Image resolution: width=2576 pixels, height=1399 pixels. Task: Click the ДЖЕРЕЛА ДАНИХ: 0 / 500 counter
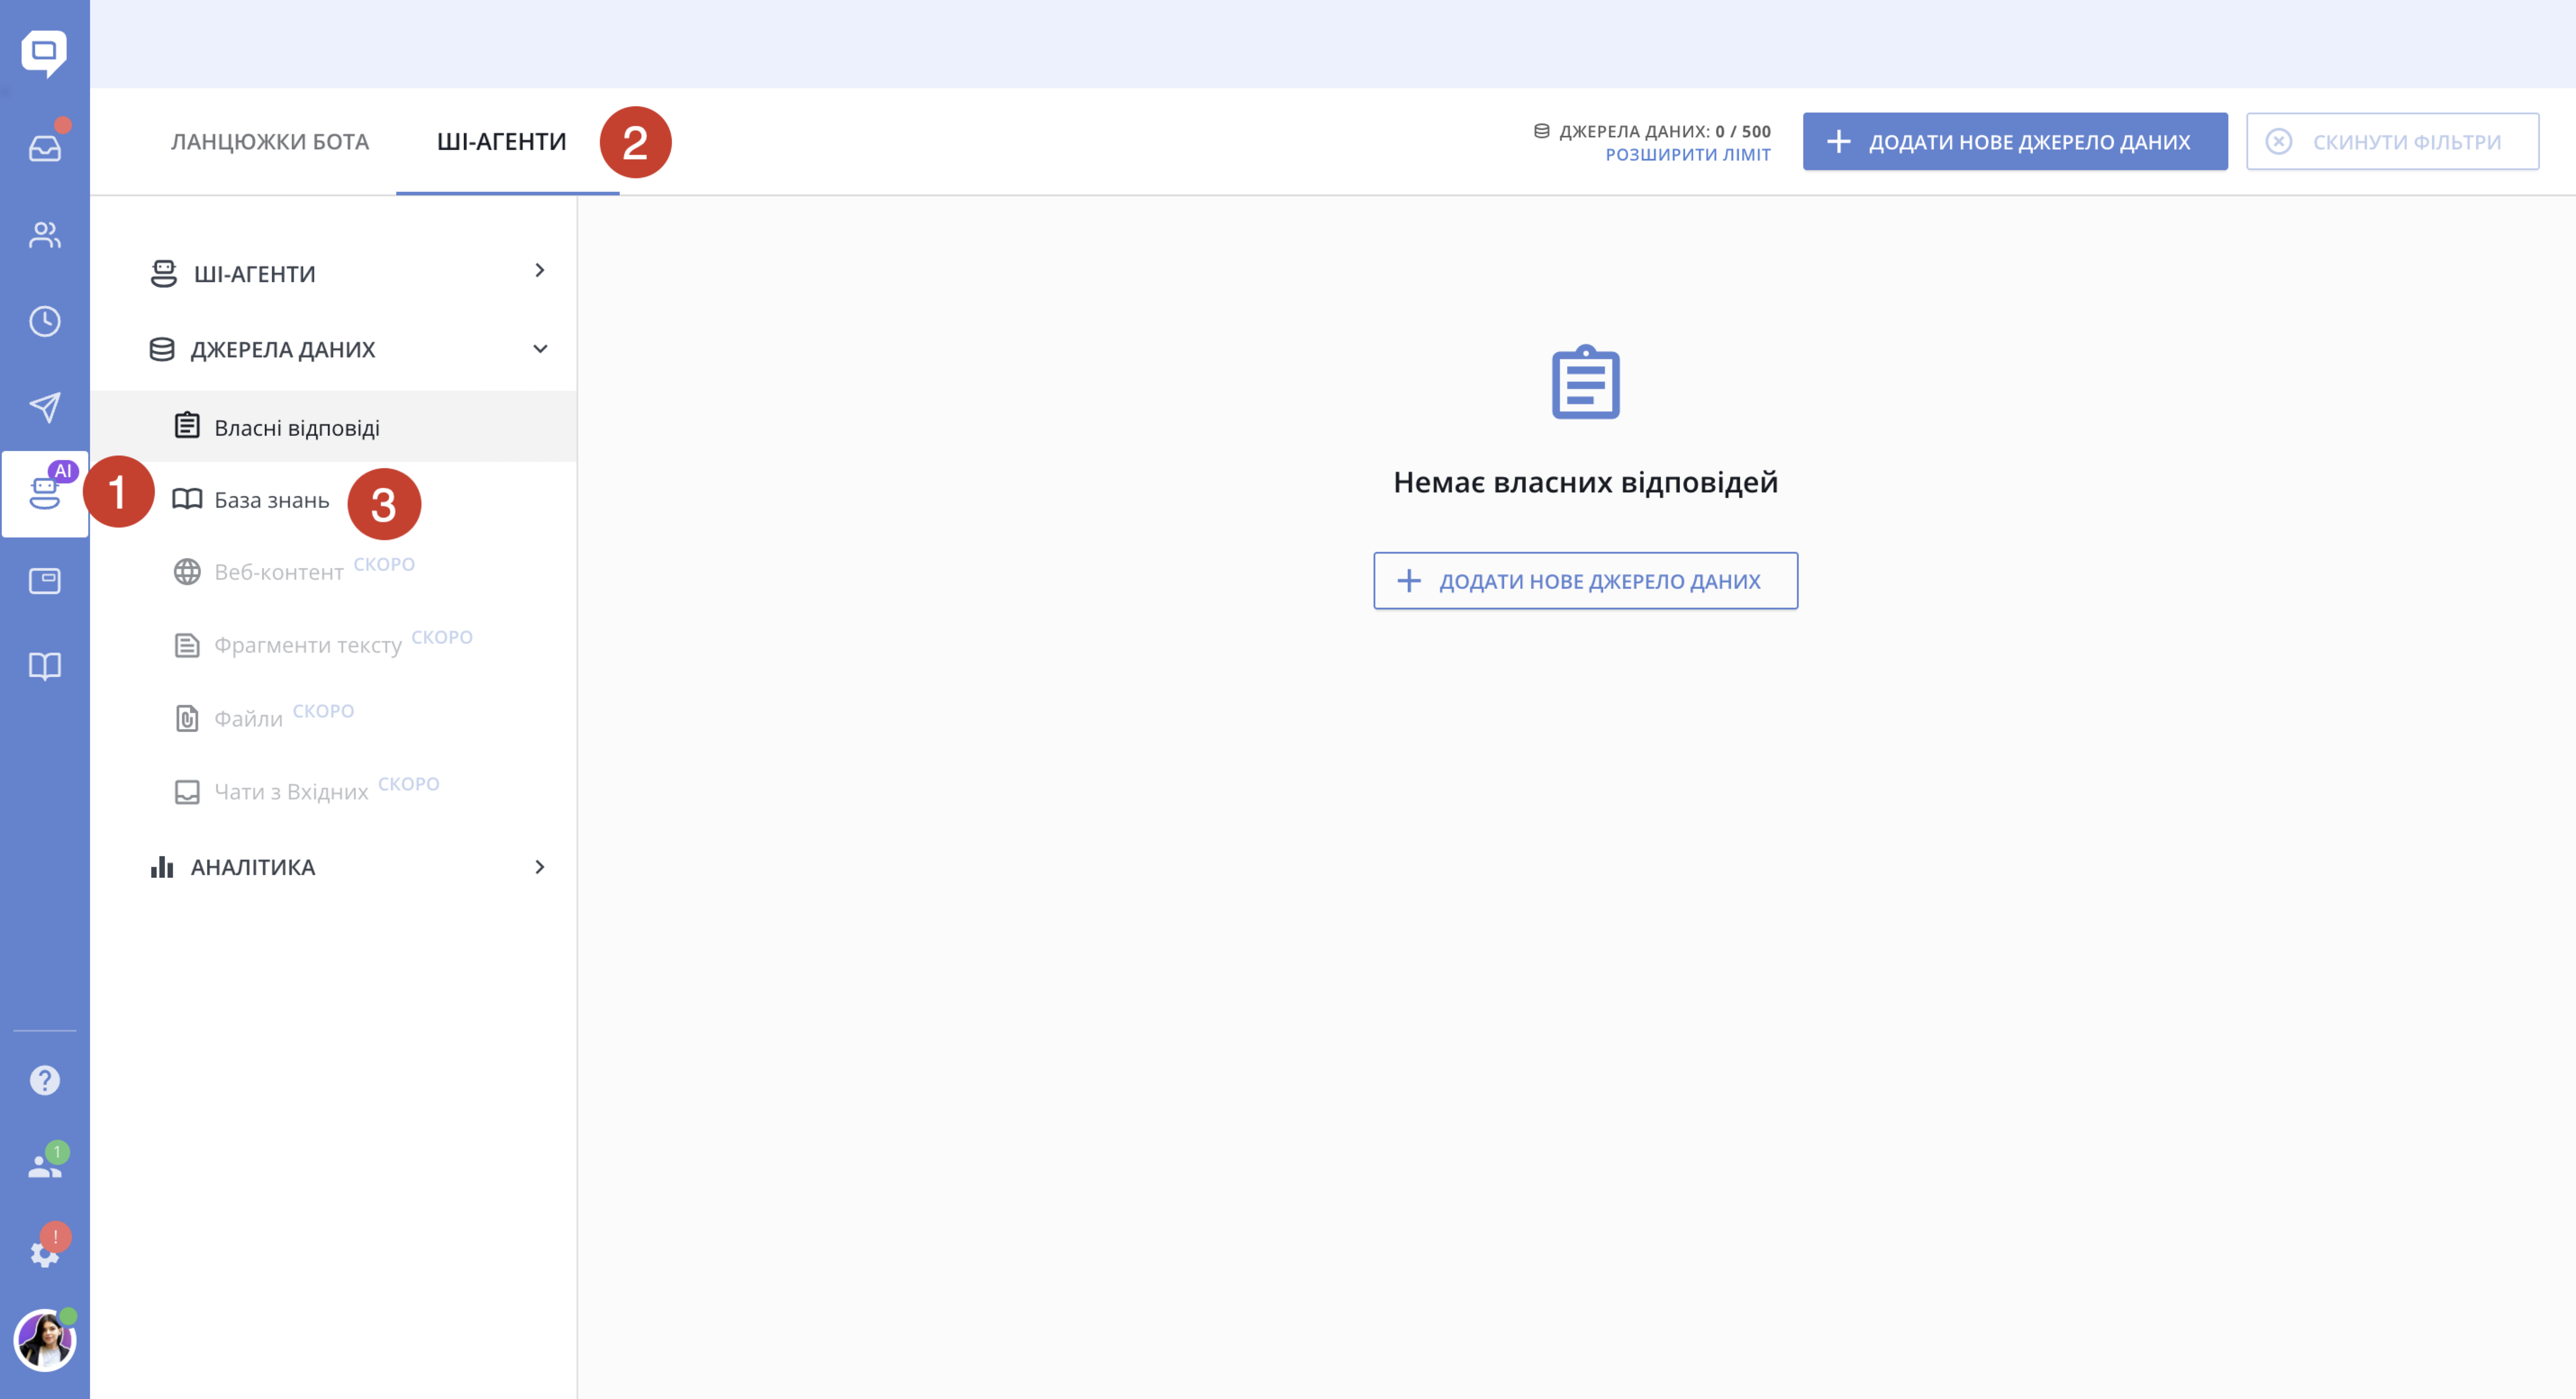[1653, 131]
